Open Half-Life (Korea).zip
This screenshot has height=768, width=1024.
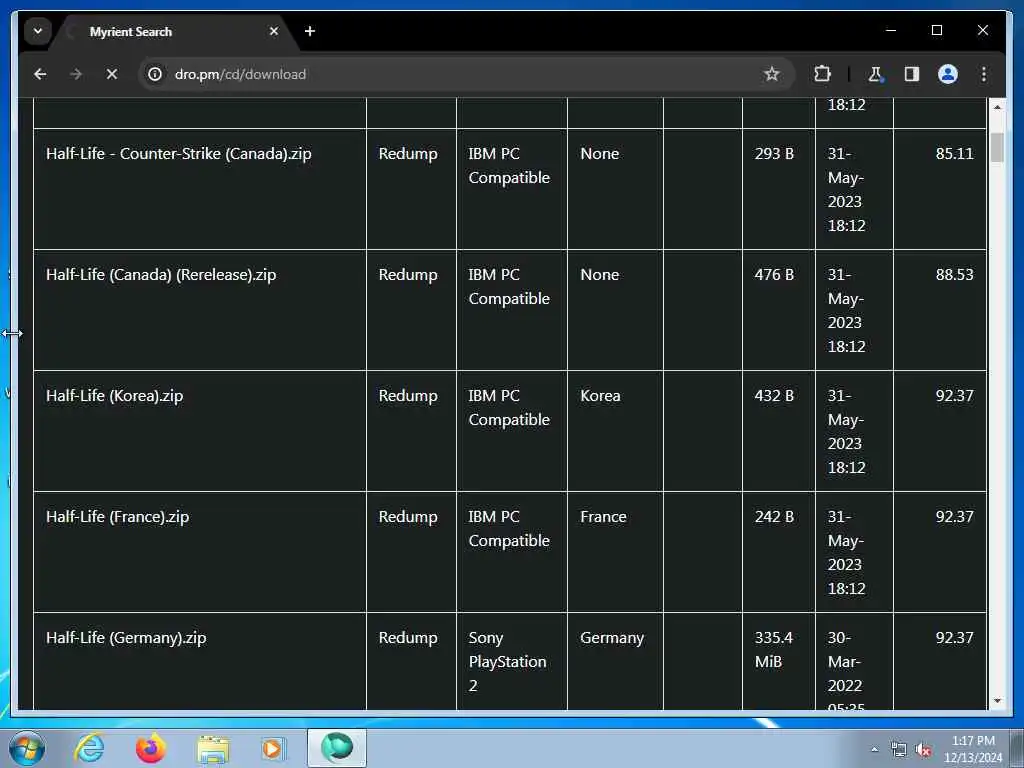(114, 396)
